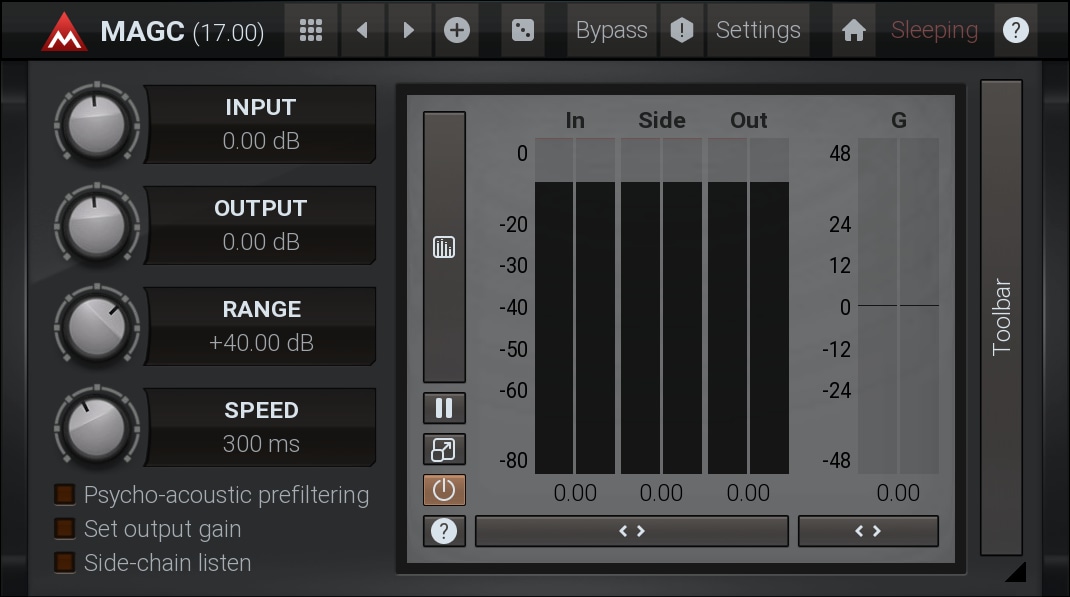Image resolution: width=1070 pixels, height=597 pixels.
Task: Pop out meters in separate window
Action: pyautogui.click(x=444, y=449)
